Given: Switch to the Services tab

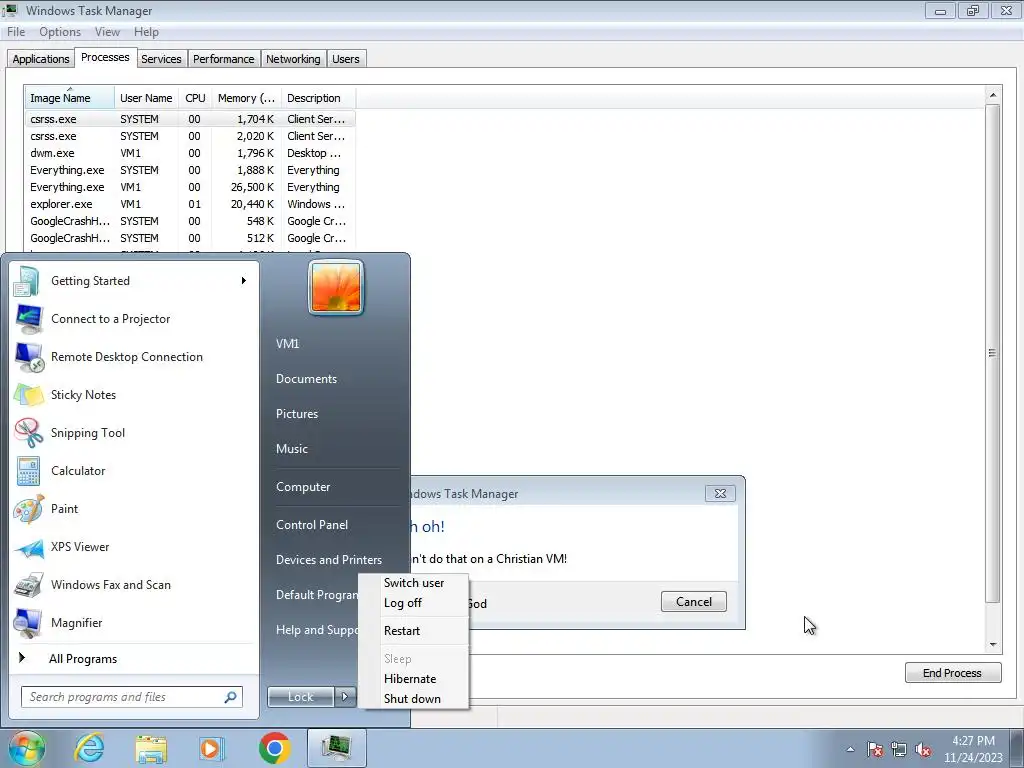Looking at the screenshot, I should coord(161,59).
